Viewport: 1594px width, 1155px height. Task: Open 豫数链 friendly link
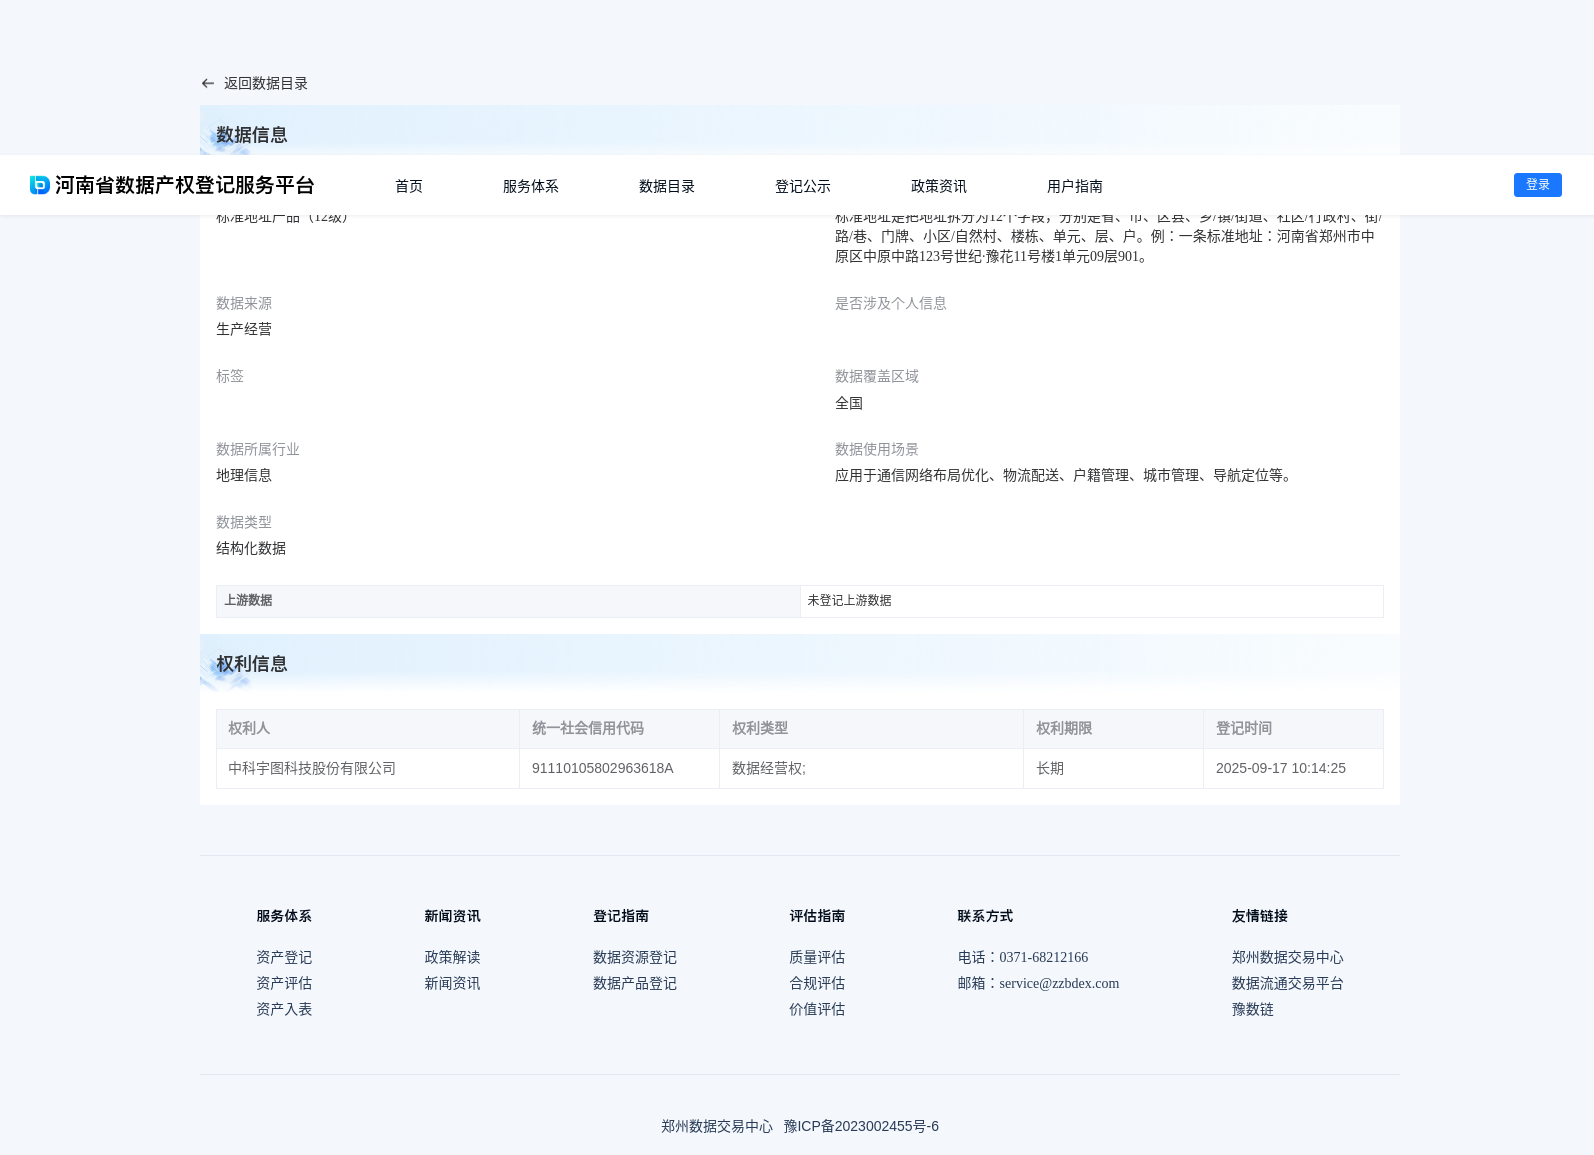1253,1010
